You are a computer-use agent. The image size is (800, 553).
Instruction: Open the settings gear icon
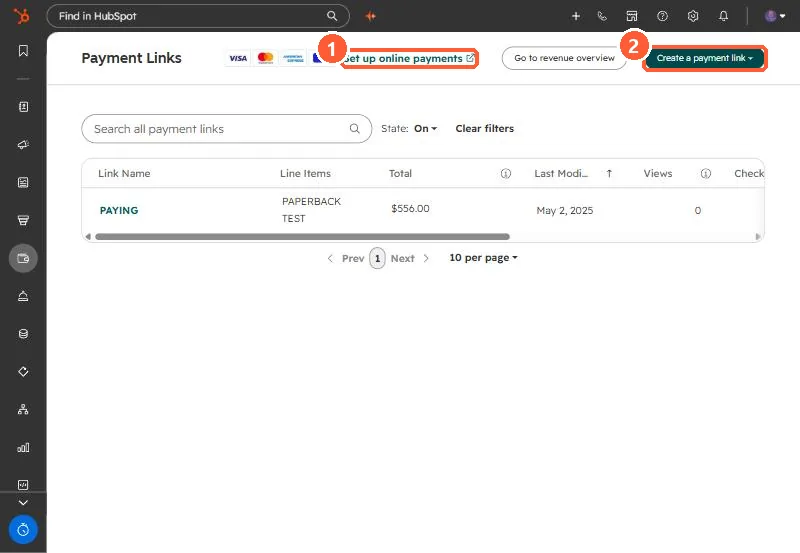692,16
